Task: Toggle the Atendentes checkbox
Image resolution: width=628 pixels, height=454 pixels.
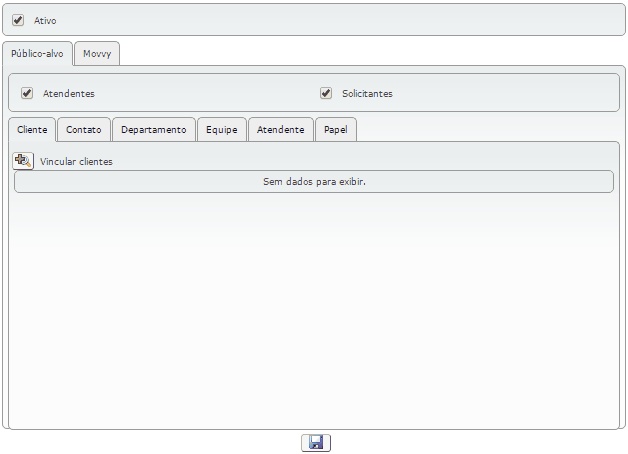Action: [x=27, y=93]
